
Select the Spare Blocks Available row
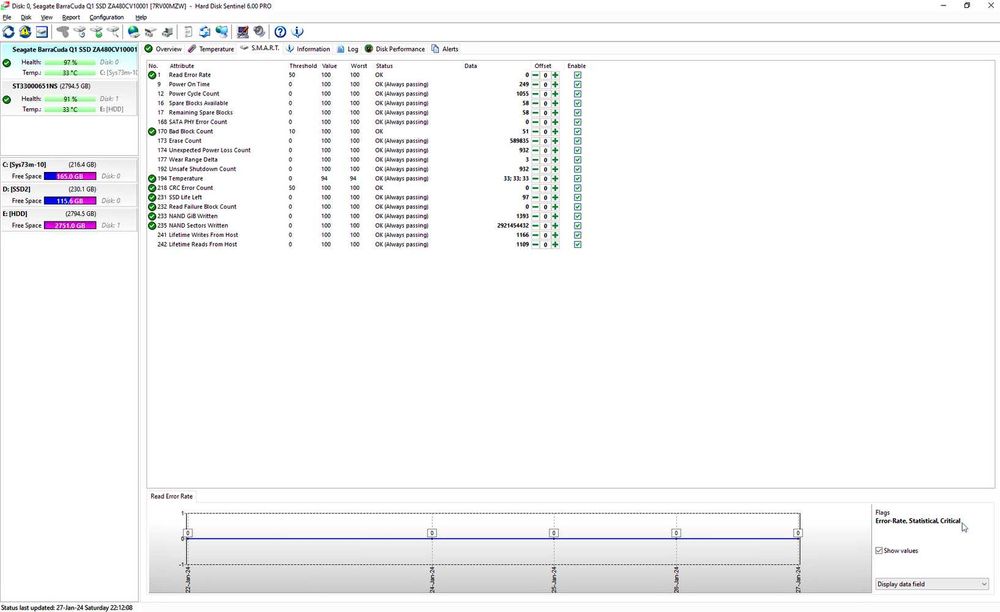tap(367, 103)
